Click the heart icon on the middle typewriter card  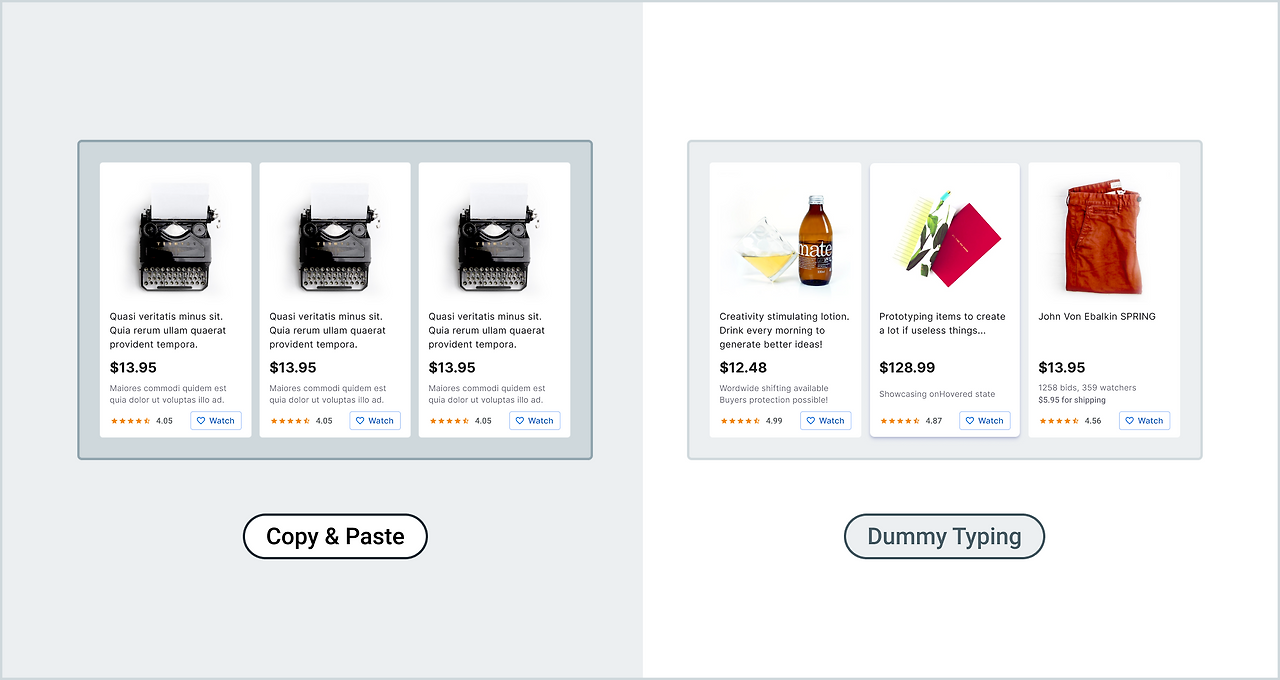360,421
